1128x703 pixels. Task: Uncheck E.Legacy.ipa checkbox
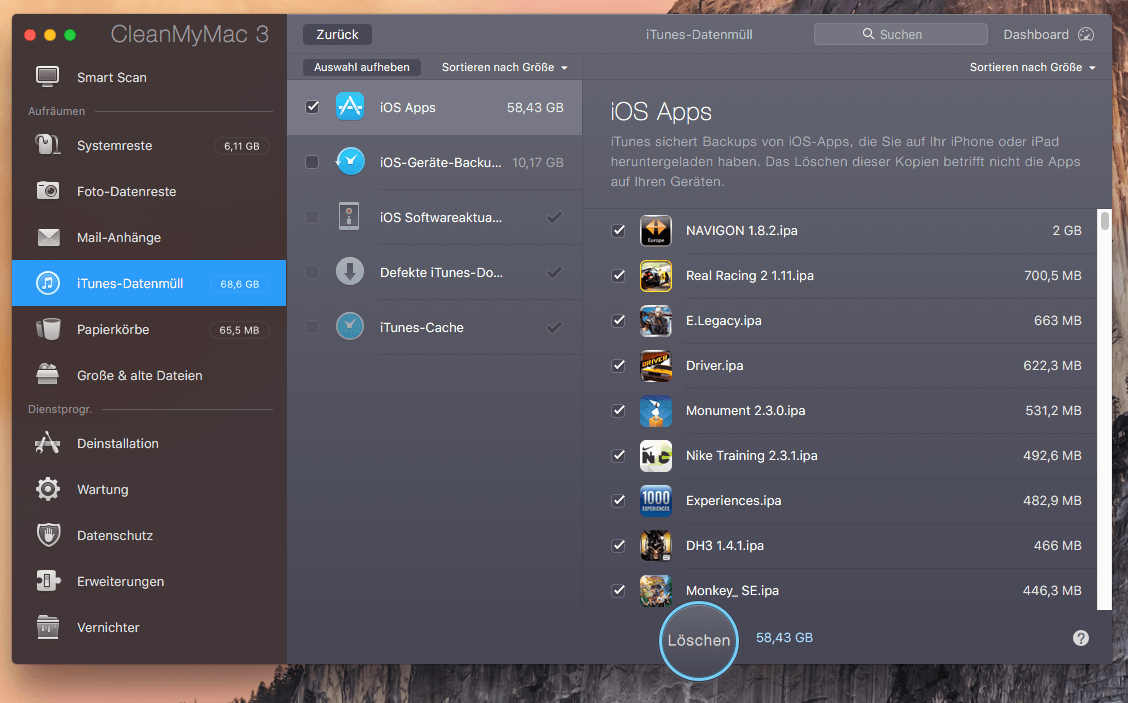coord(619,321)
